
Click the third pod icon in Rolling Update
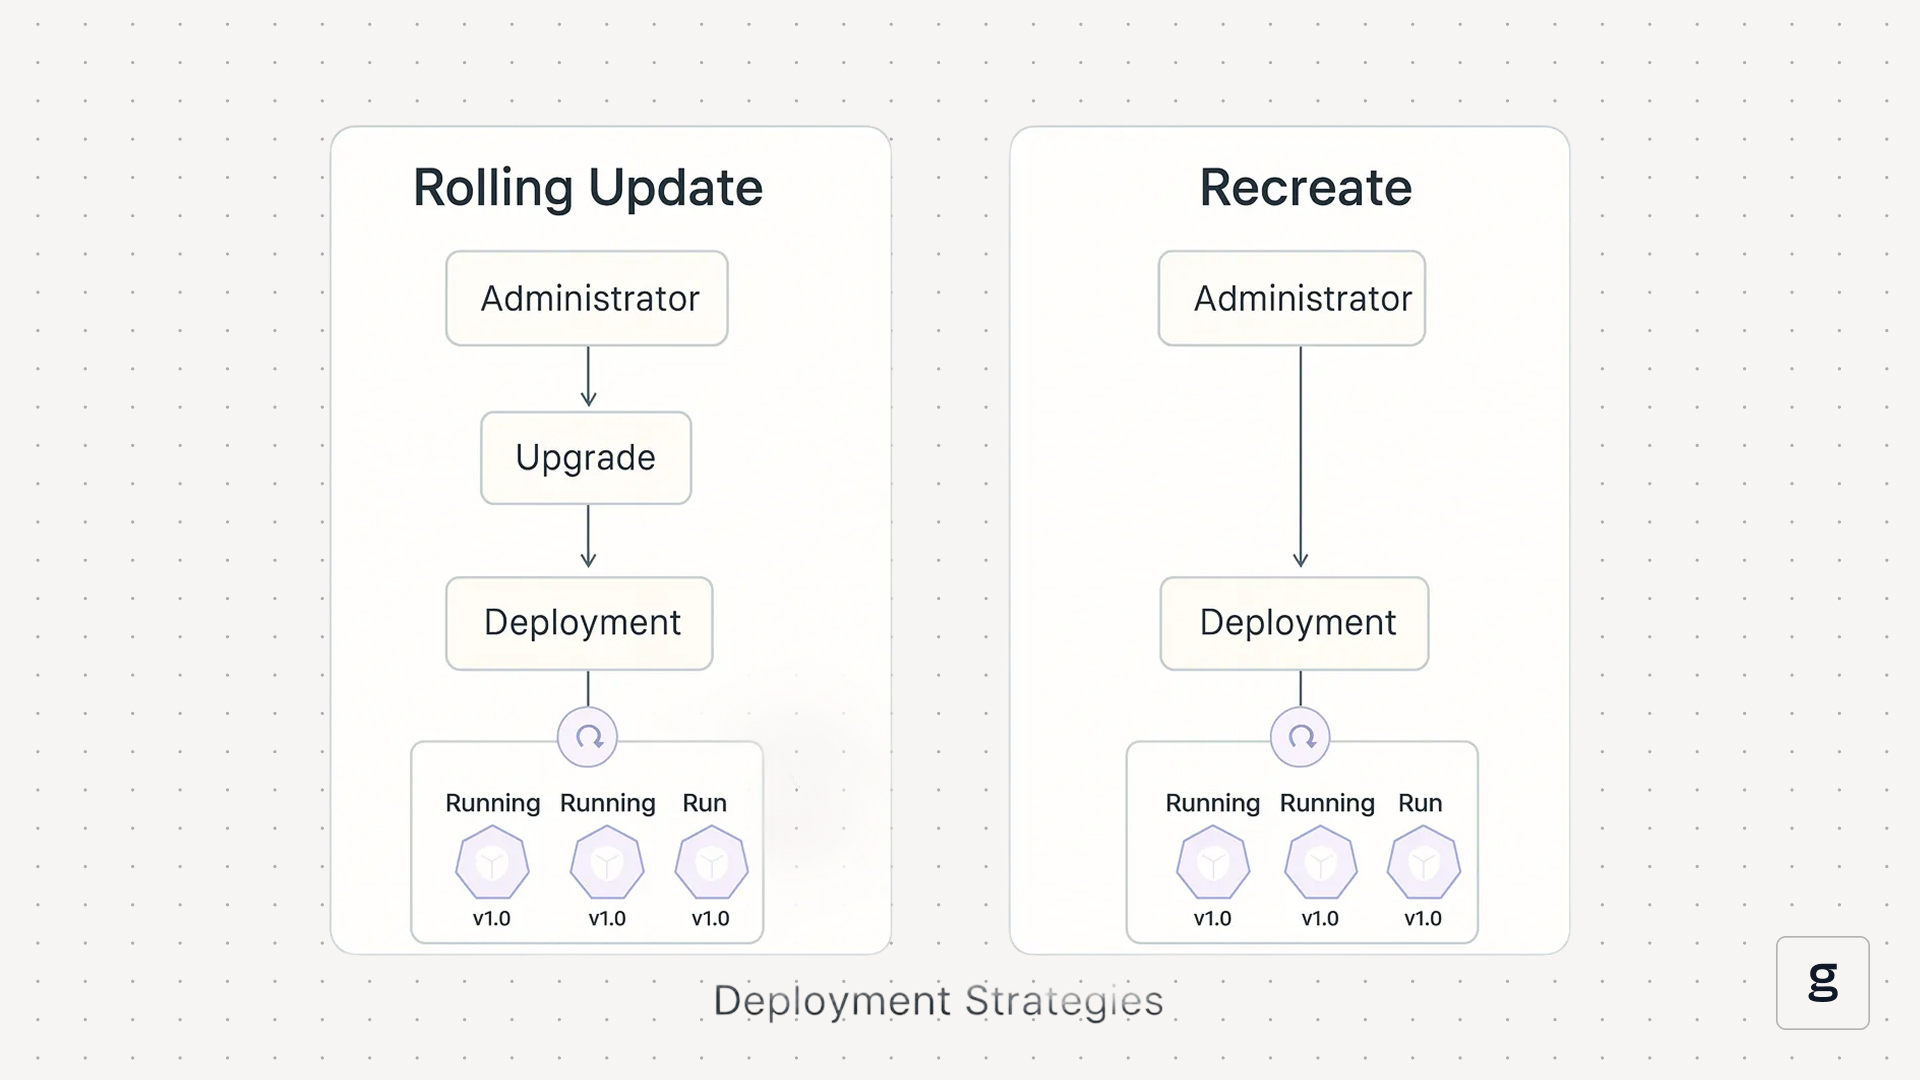711,862
